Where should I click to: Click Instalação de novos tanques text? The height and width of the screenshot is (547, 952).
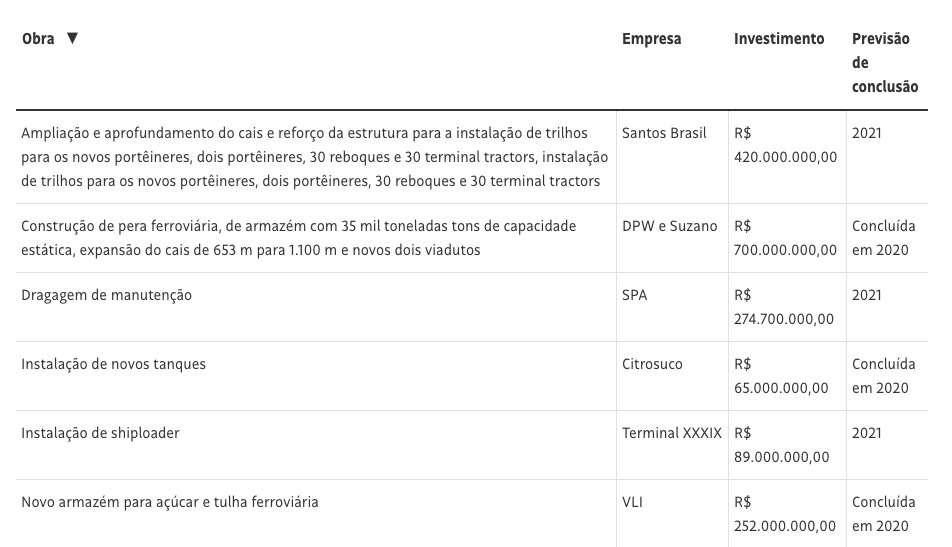click(113, 364)
